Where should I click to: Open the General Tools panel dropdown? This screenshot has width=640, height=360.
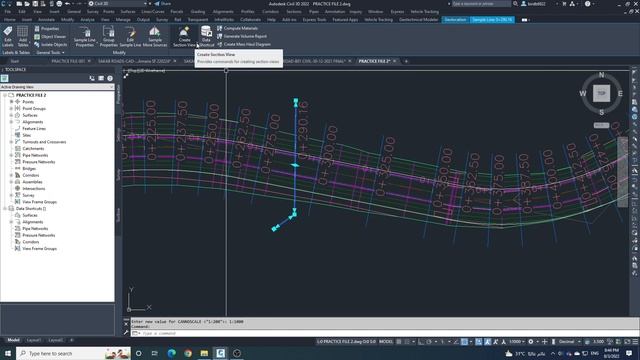pos(50,53)
